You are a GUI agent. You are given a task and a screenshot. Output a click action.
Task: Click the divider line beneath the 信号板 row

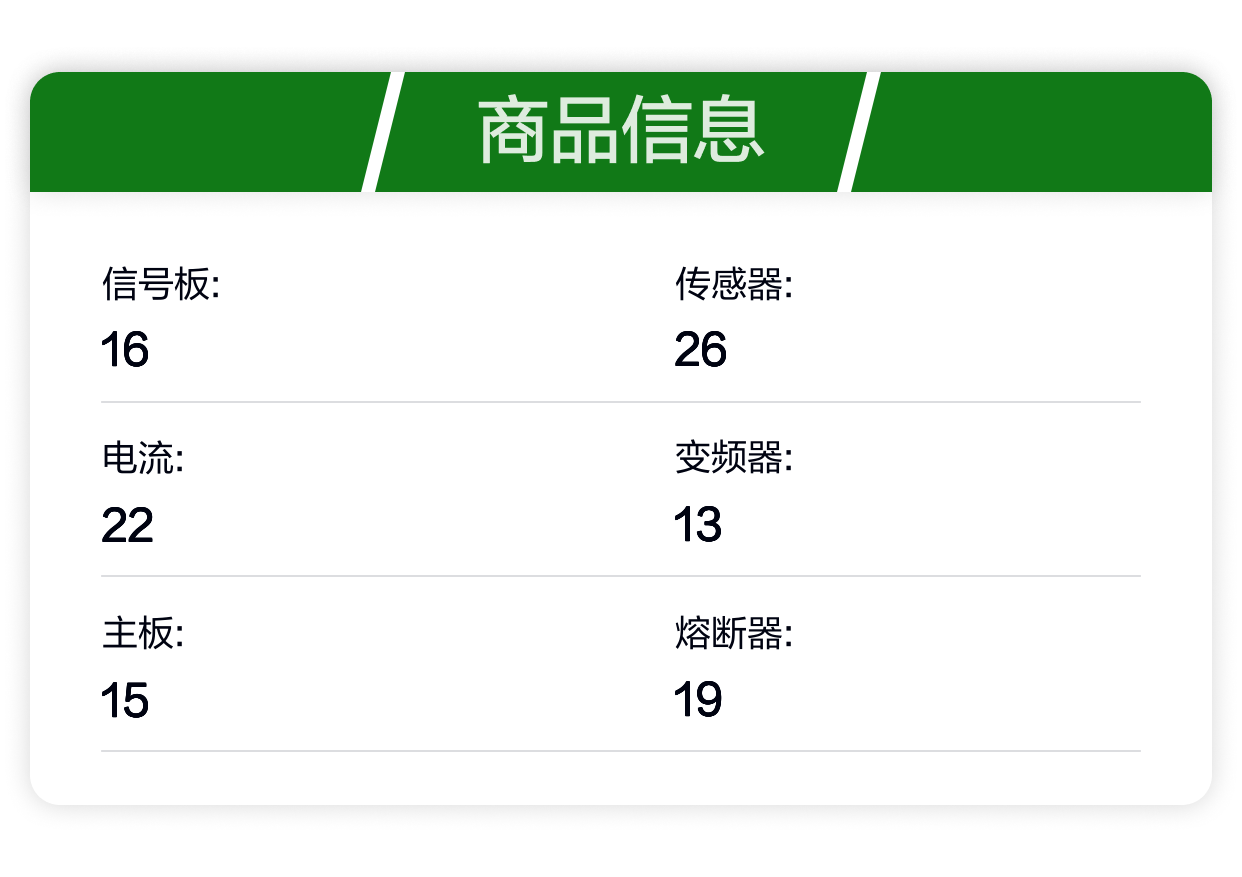[621, 402]
